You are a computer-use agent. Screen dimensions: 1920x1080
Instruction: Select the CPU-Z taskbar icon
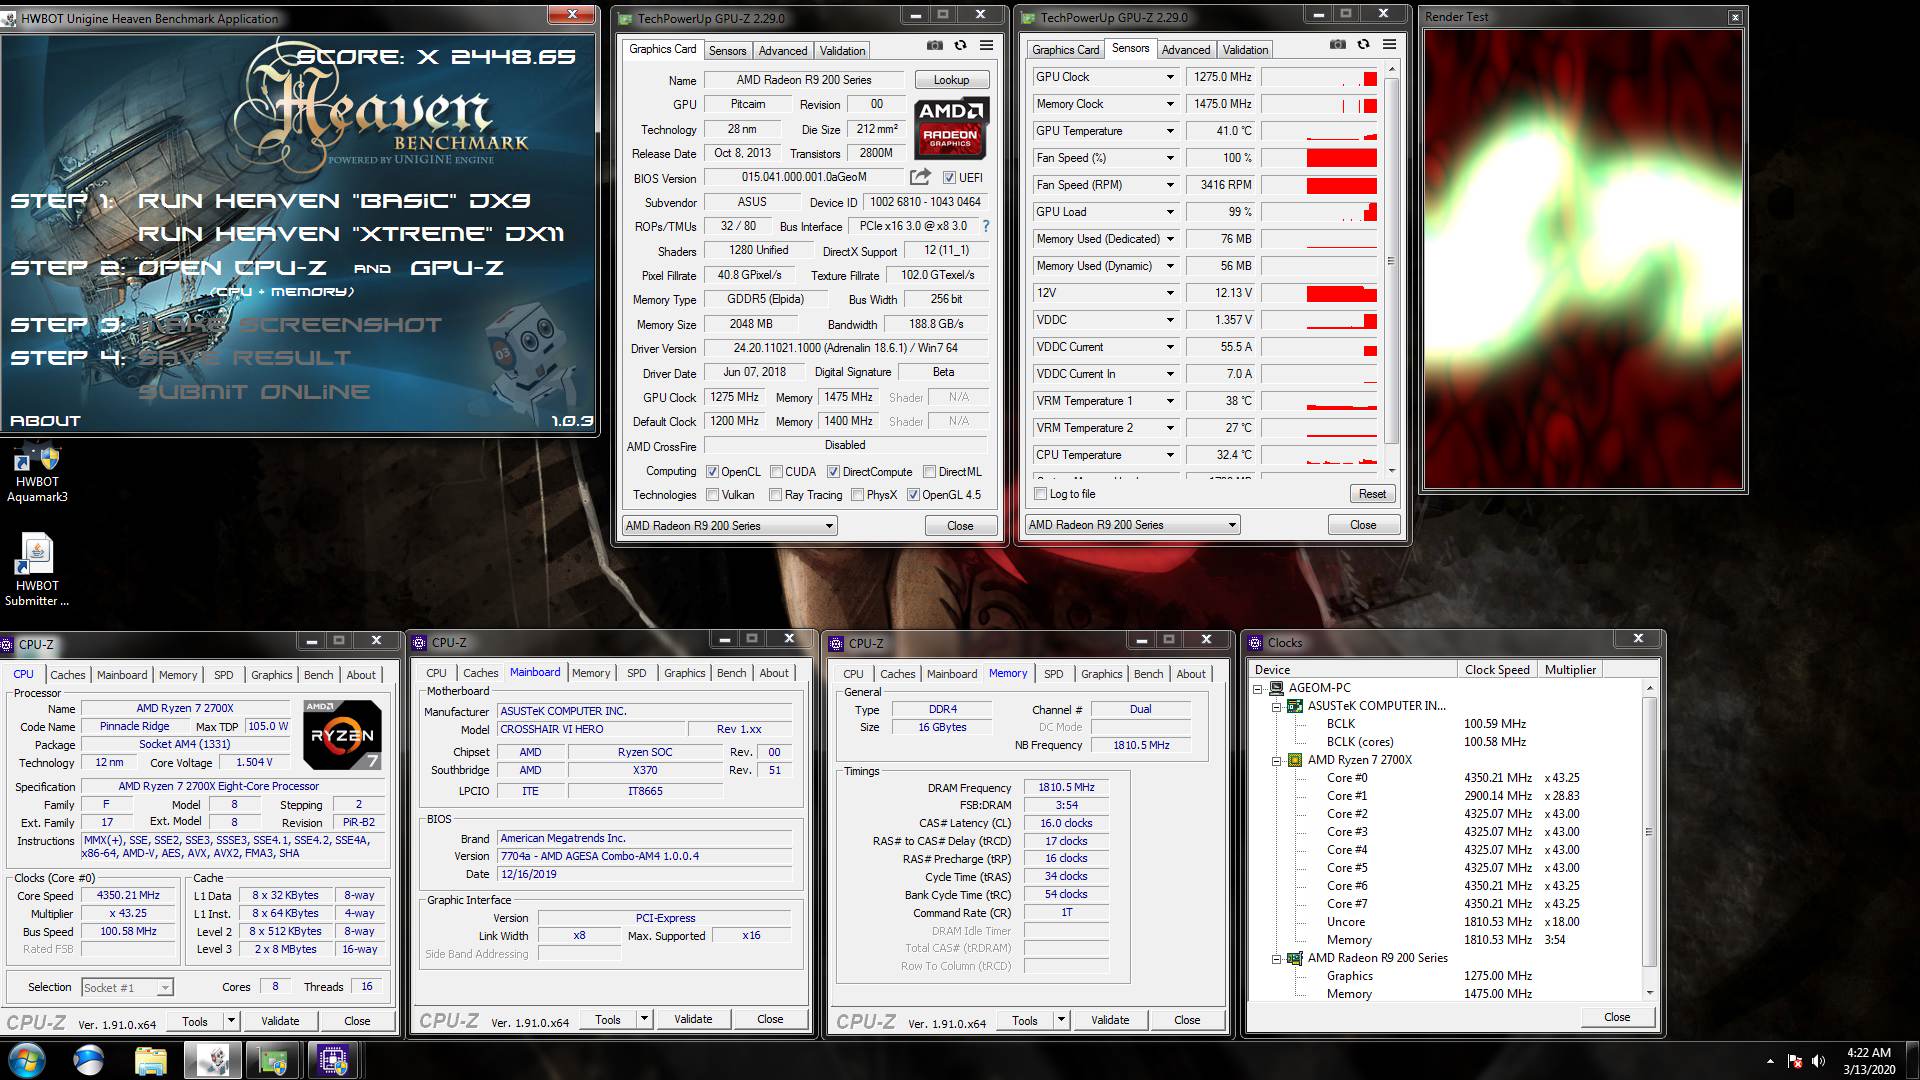333,1060
